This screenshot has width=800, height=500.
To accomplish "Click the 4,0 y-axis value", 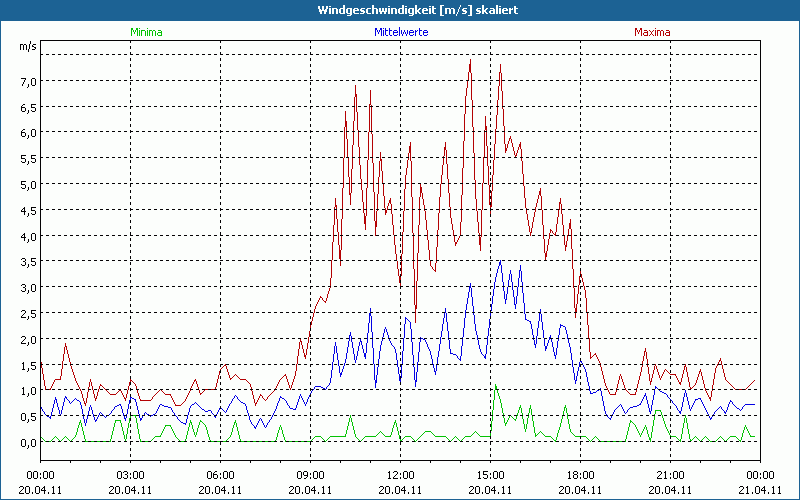I will pyautogui.click(x=29, y=236).
